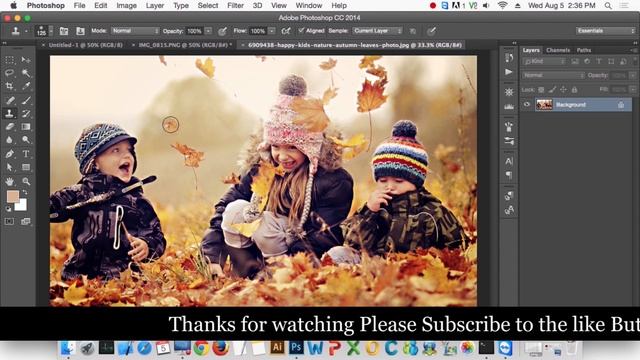Hide the Background layer eye icon

click(x=527, y=104)
